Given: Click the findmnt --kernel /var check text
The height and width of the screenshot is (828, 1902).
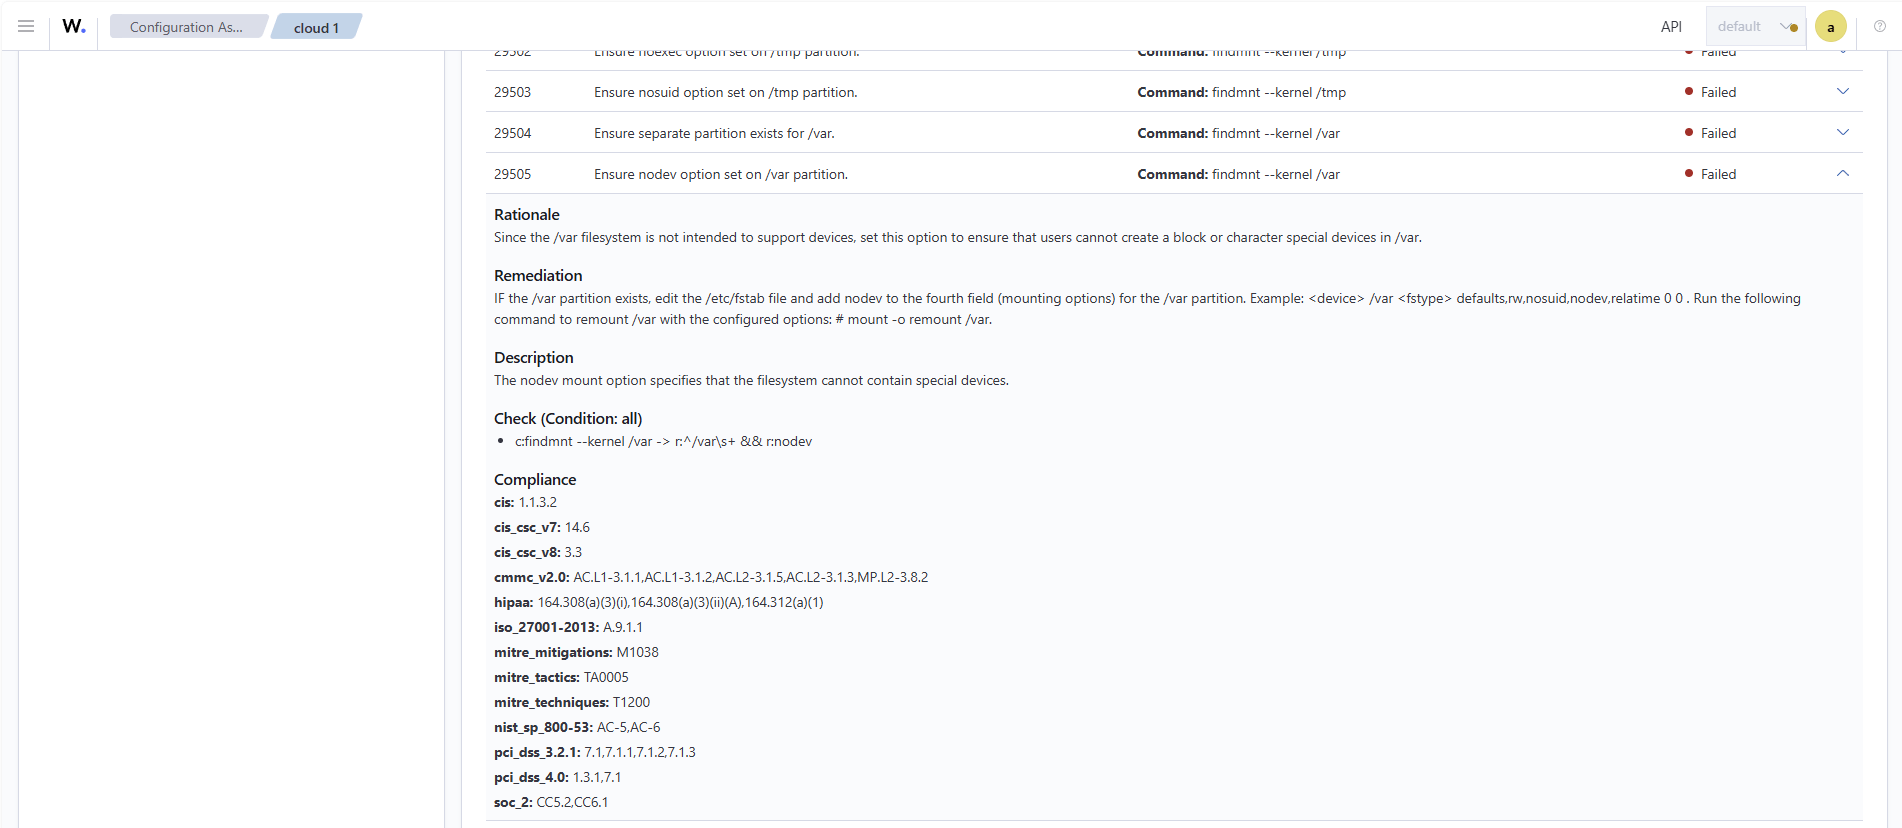Looking at the screenshot, I should tap(663, 441).
